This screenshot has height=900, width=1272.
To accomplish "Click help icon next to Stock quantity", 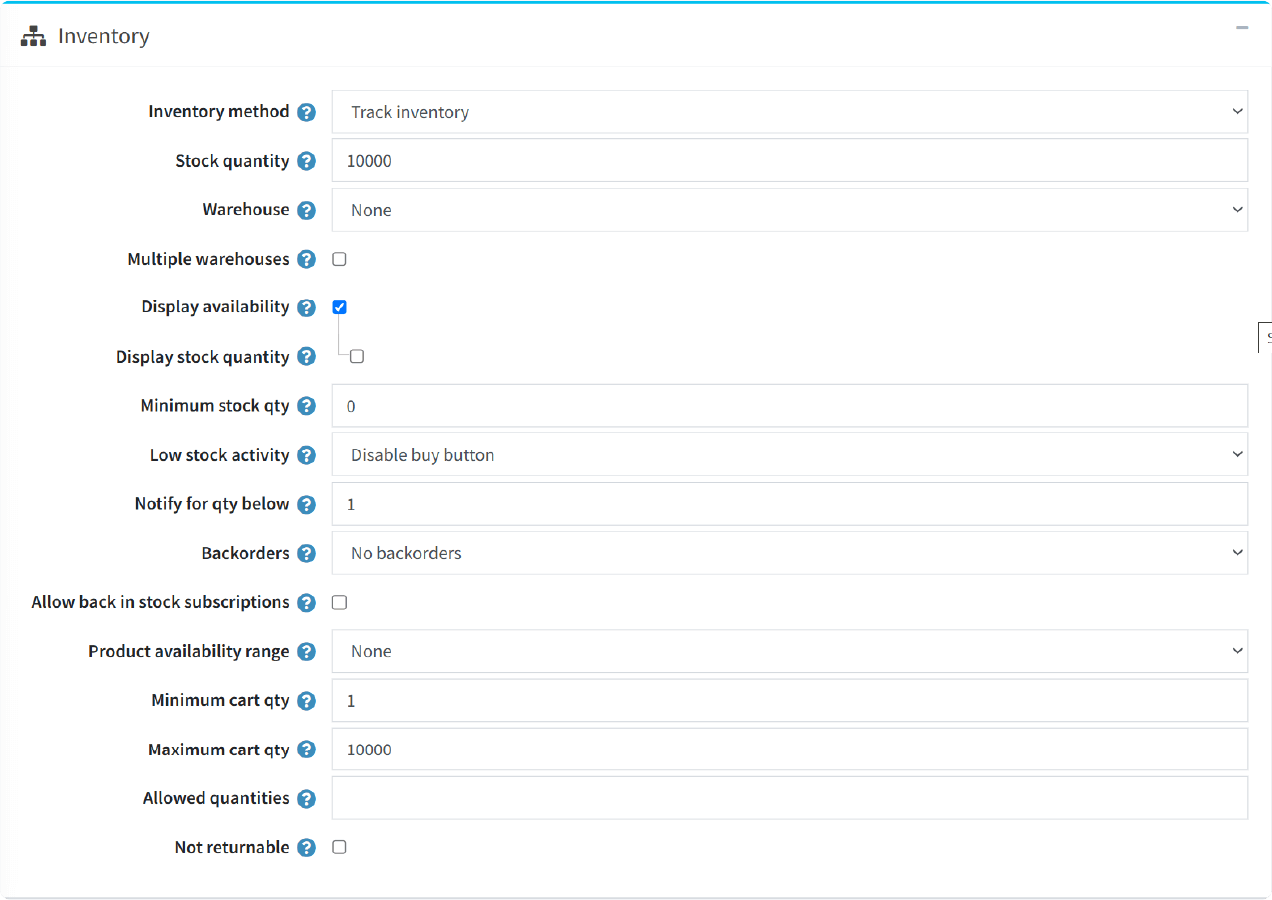I will point(307,161).
